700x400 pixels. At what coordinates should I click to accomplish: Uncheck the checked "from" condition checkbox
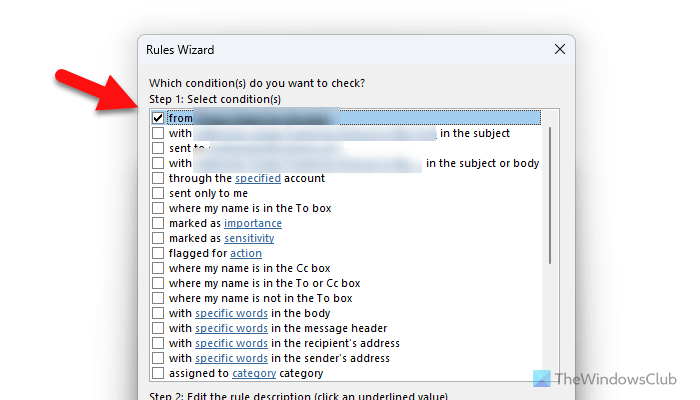click(x=158, y=118)
